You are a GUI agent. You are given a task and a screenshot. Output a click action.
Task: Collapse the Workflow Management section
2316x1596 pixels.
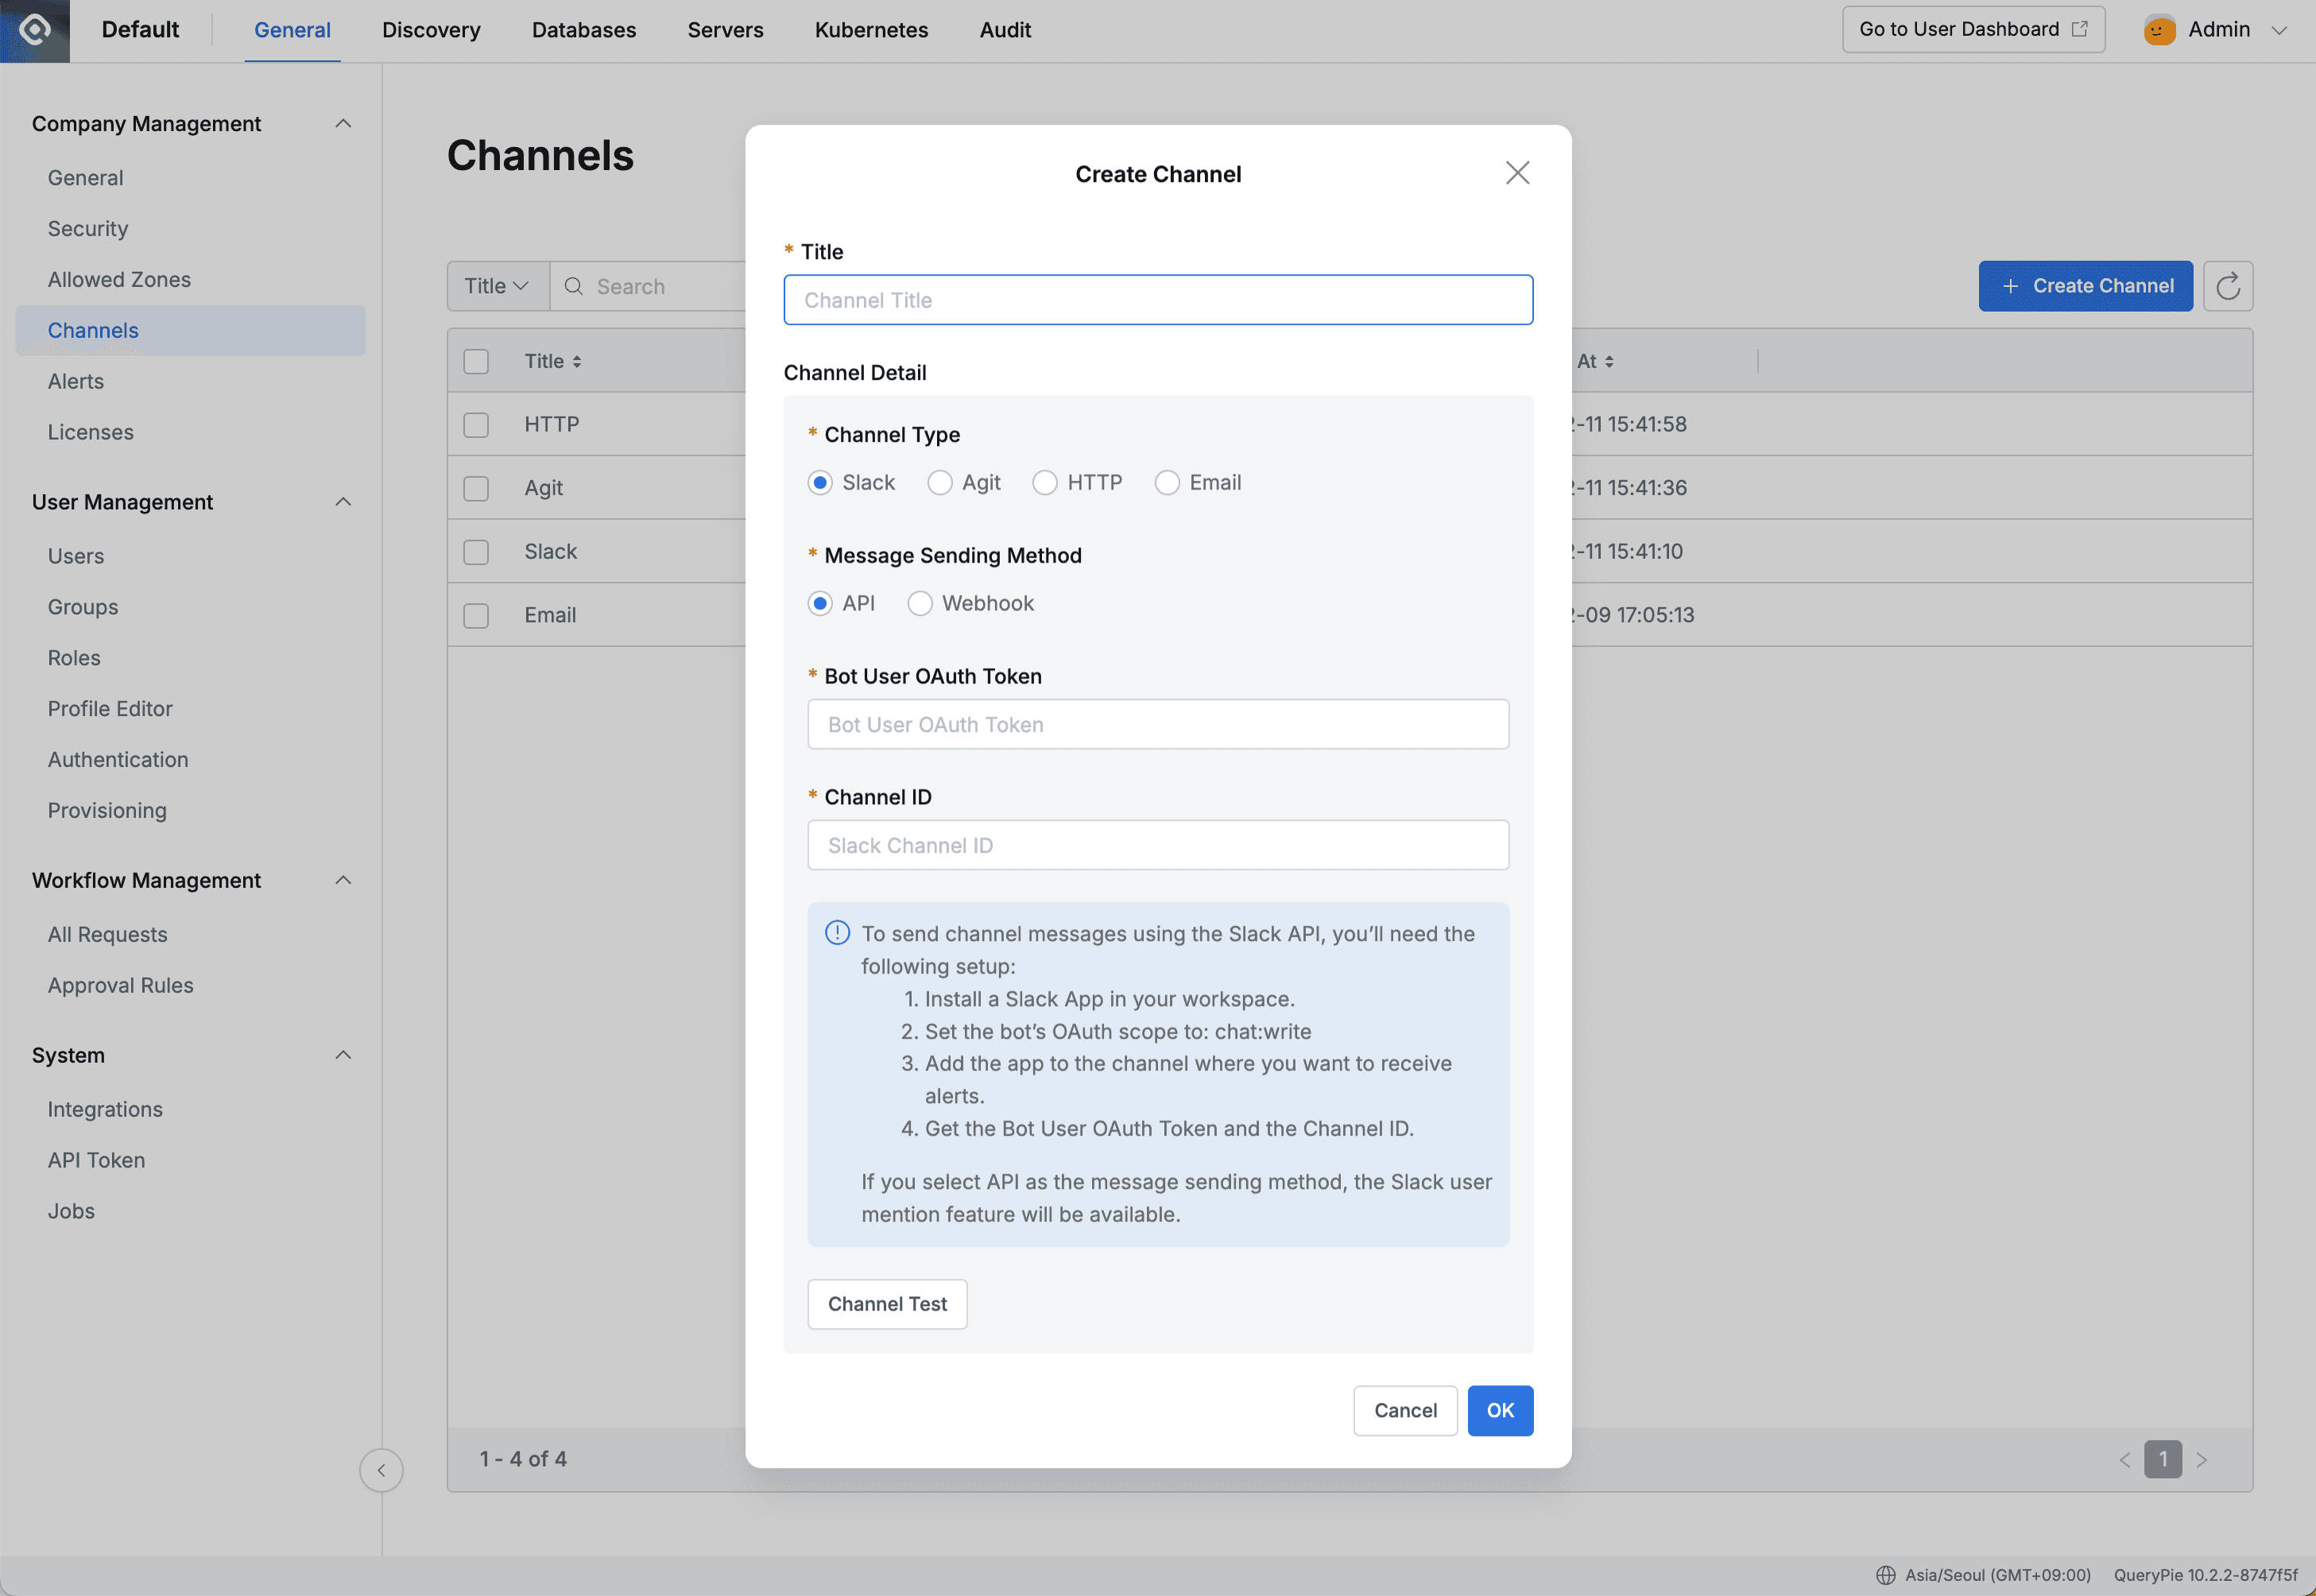pos(343,880)
